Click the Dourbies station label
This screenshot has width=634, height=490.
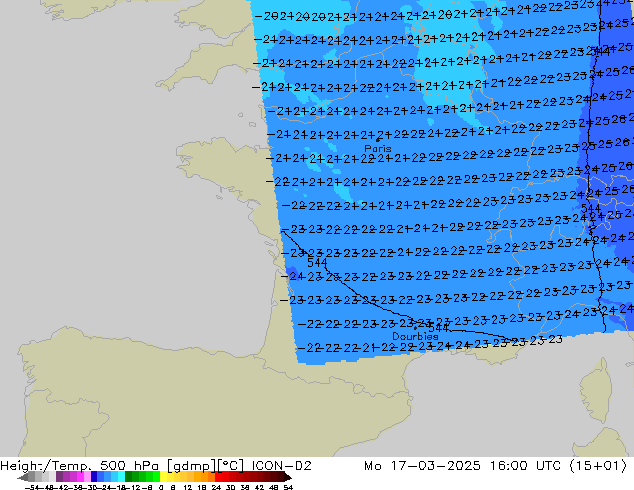[x=415, y=336]
